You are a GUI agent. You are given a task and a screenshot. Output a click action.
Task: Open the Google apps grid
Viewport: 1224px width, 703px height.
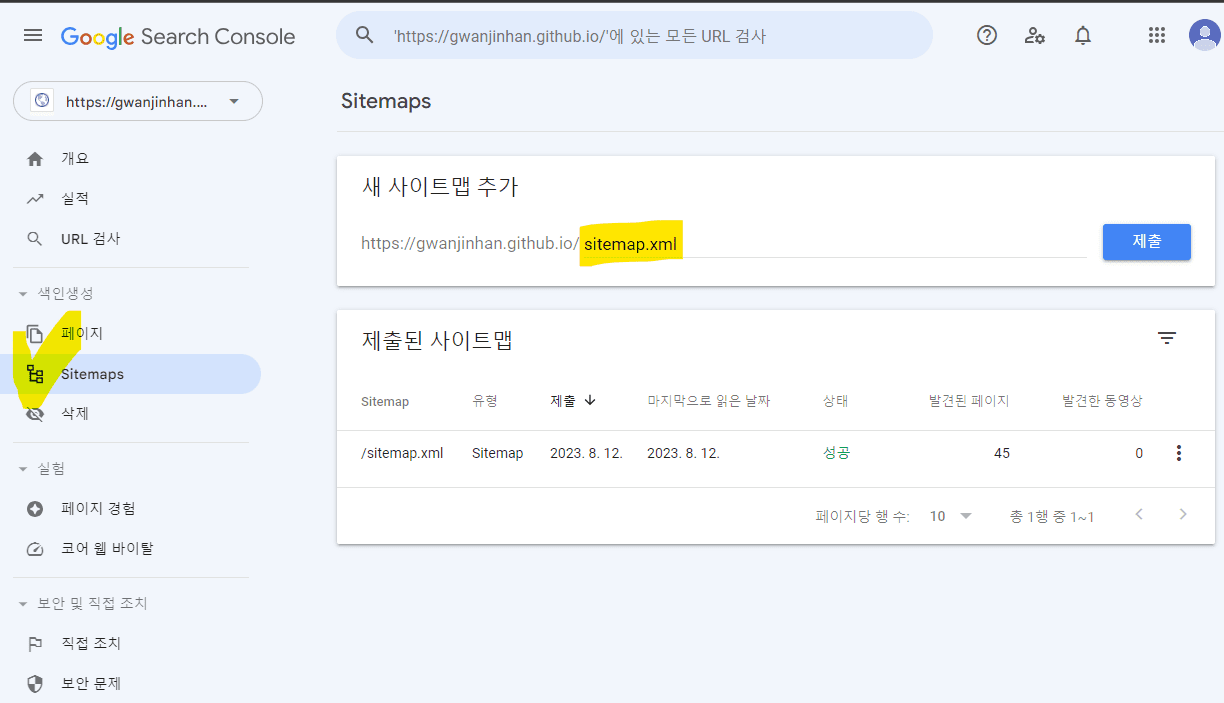[1157, 36]
